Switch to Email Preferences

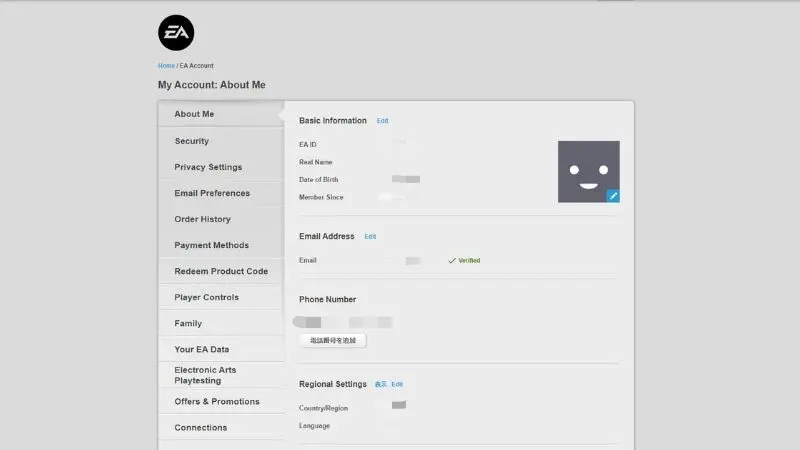221,193
